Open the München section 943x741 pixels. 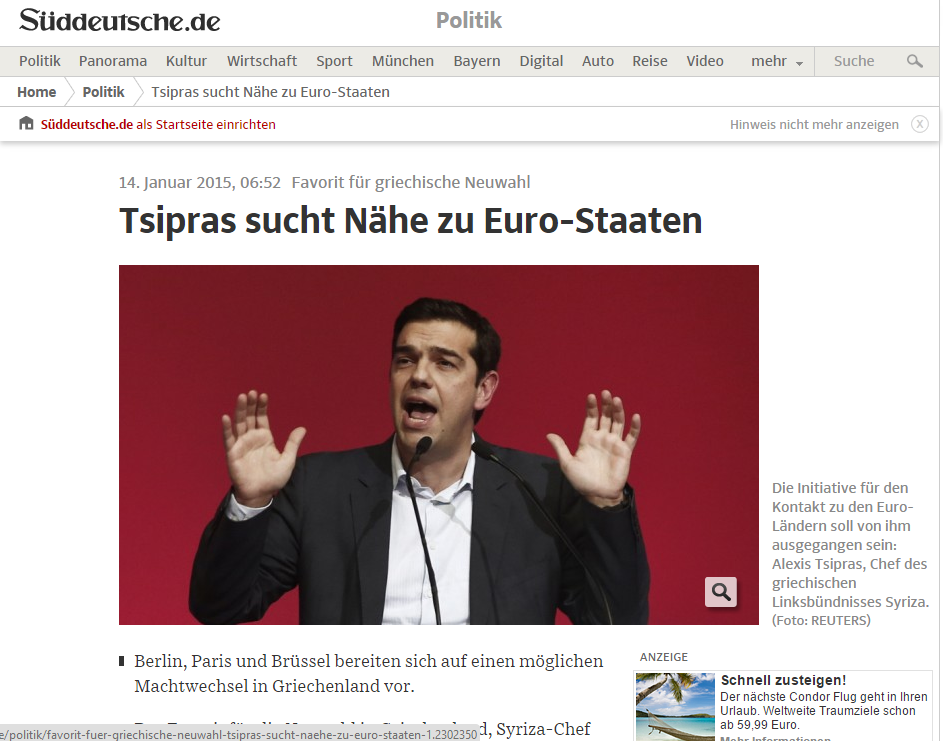403,61
